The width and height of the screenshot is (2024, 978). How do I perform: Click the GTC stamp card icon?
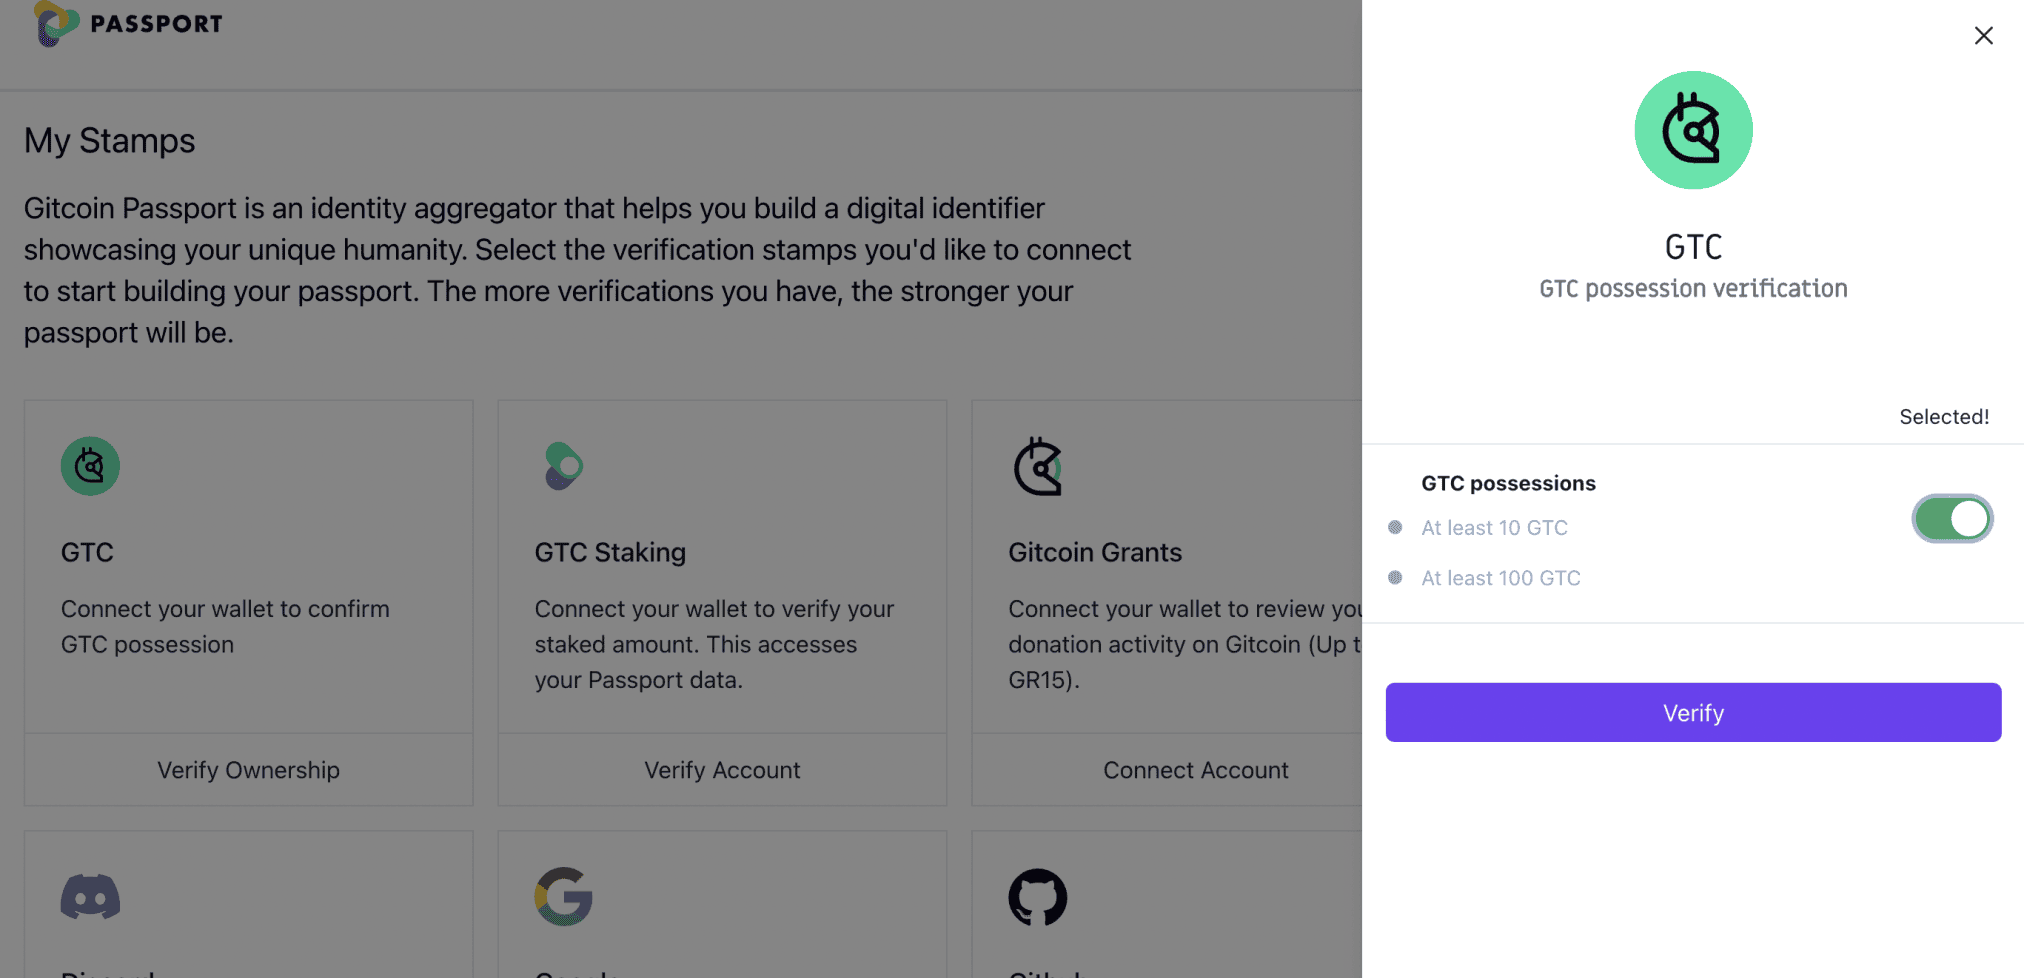click(x=90, y=466)
